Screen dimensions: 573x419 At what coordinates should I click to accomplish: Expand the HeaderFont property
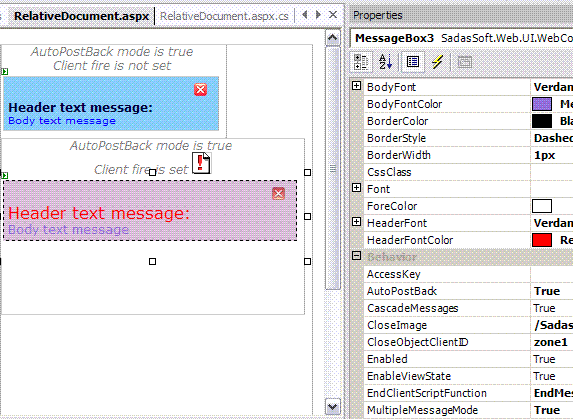point(356,222)
